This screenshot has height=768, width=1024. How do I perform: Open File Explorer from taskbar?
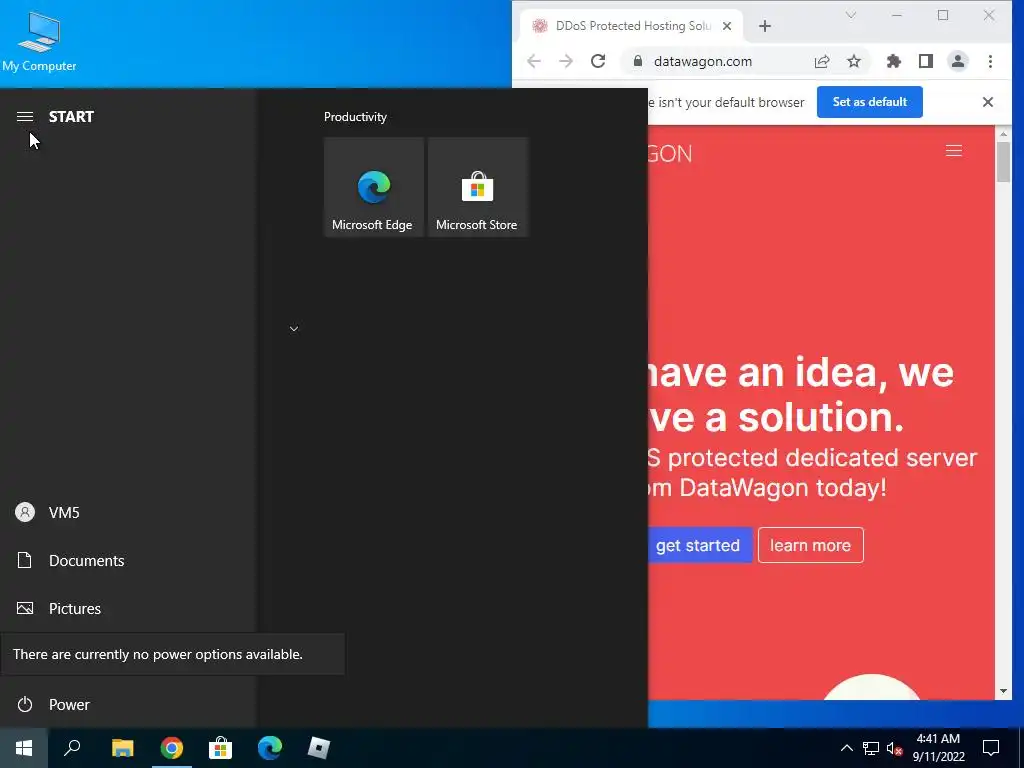click(122, 748)
